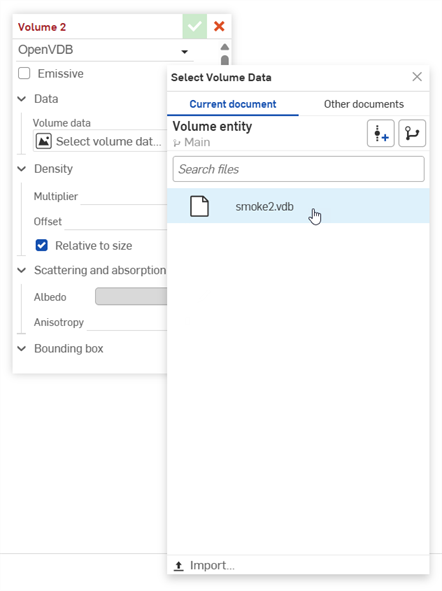Click the Search files input field
Viewport: 442px width, 591px height.
(298, 169)
